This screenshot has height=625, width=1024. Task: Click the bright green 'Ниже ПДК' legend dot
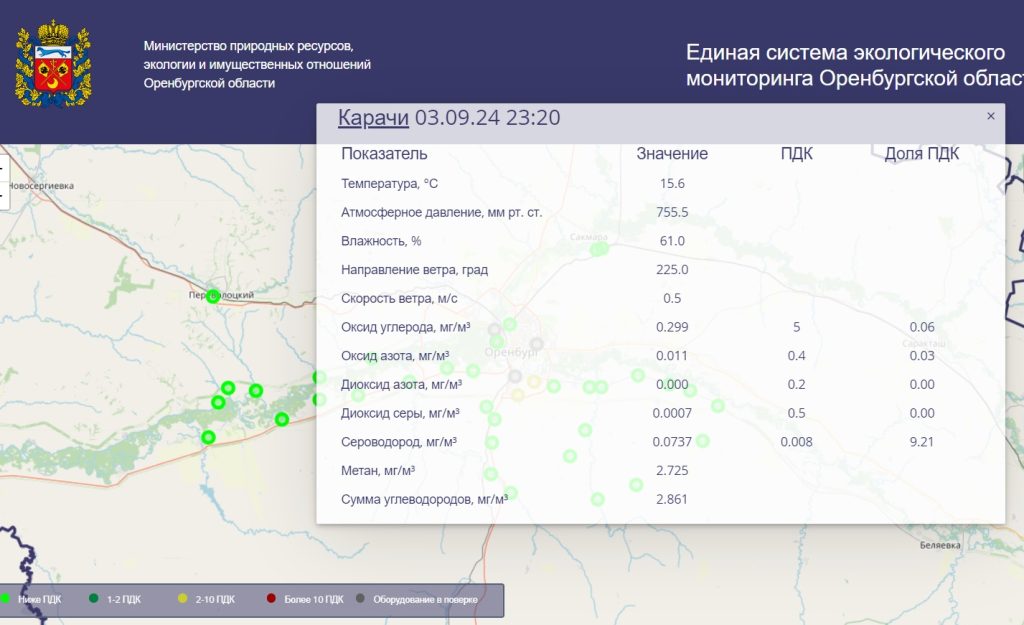pos(5,599)
